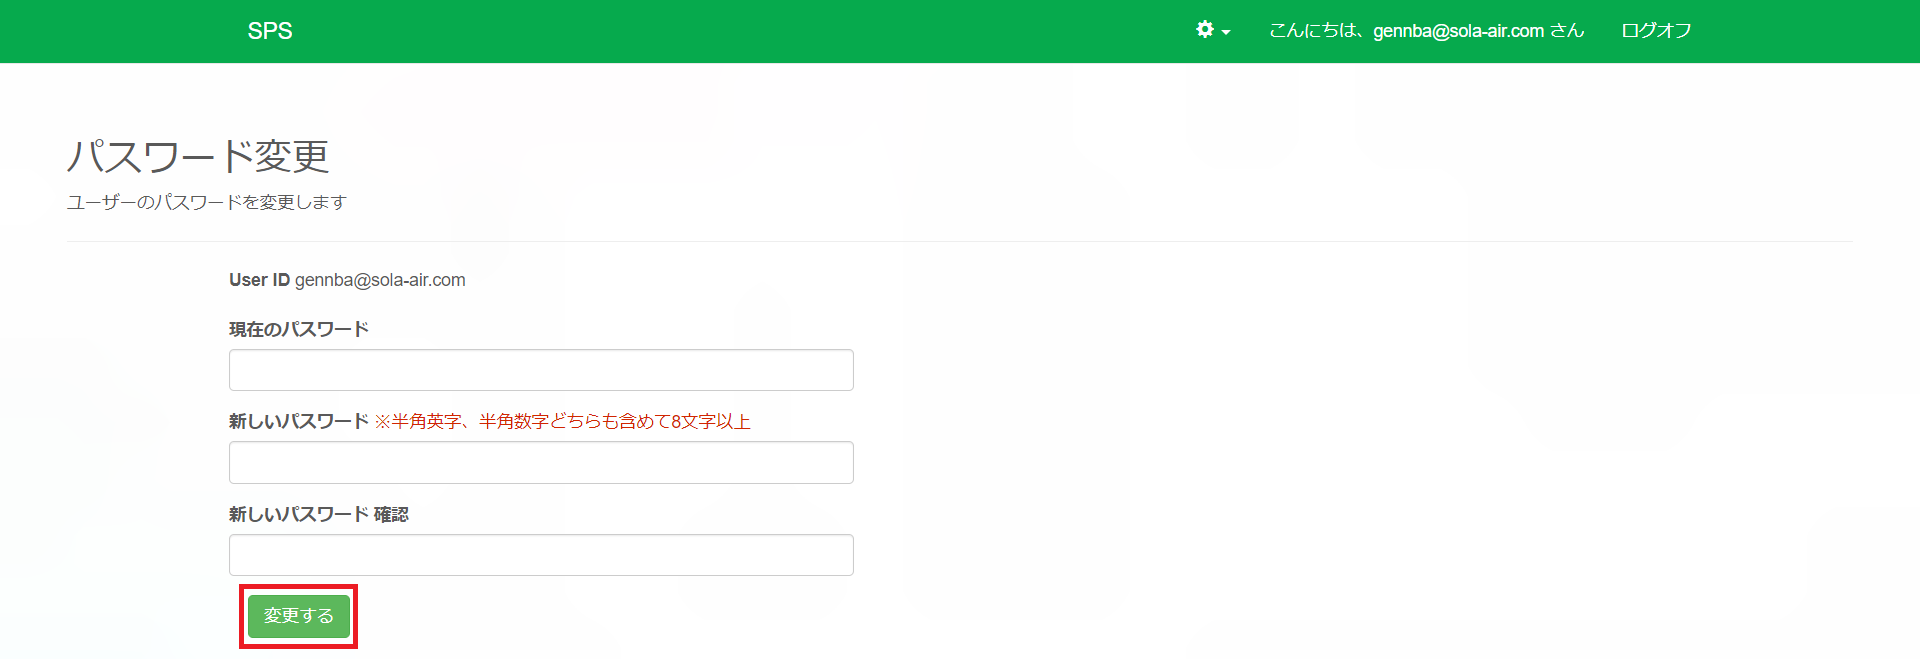Image resolution: width=1920 pixels, height=659 pixels.
Task: Expand the caret beside the gear icon
Action: point(1226,32)
